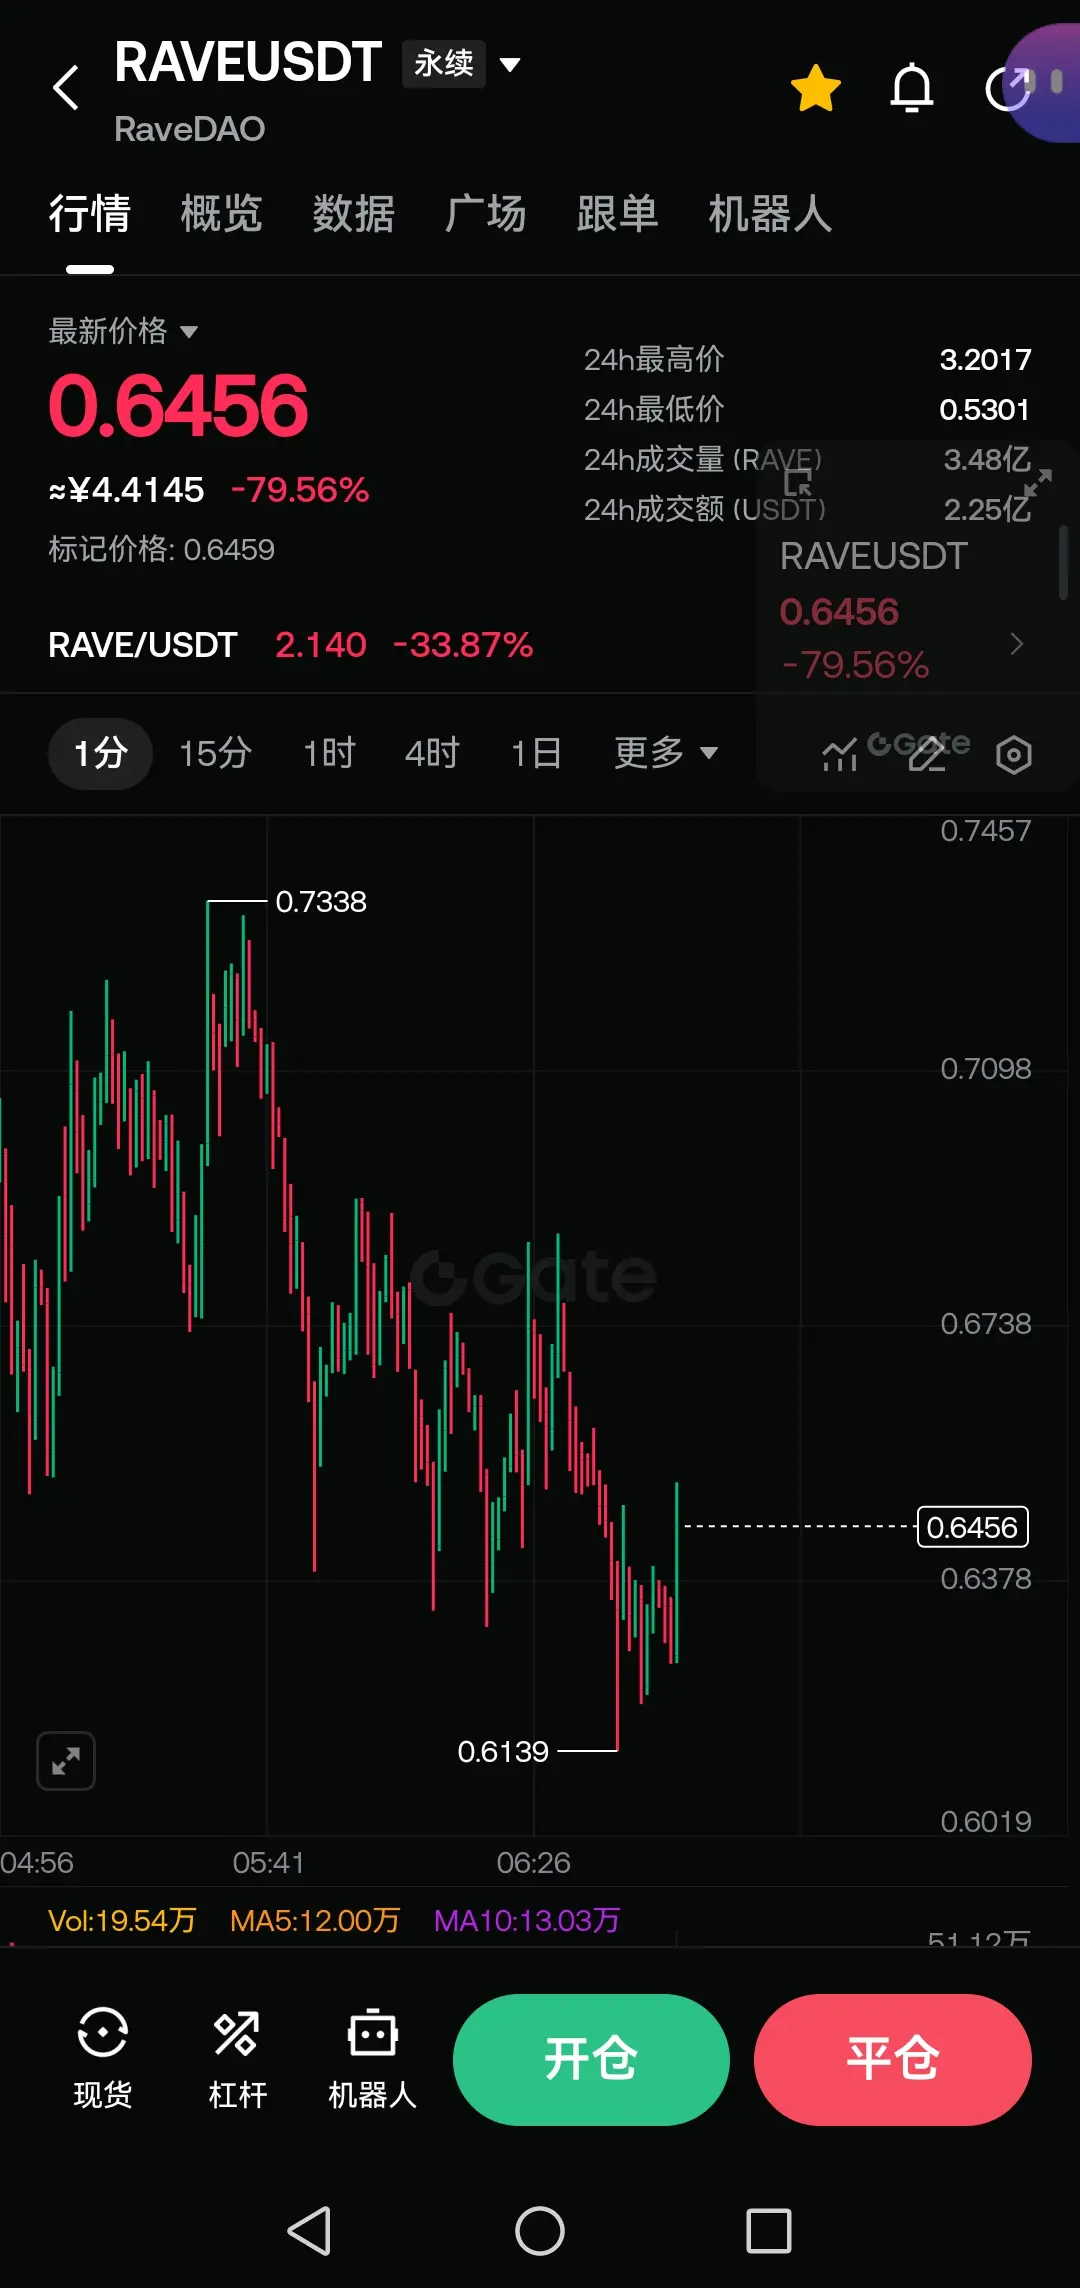
Task: Select the 15分 chart interval
Action: pyautogui.click(x=215, y=753)
